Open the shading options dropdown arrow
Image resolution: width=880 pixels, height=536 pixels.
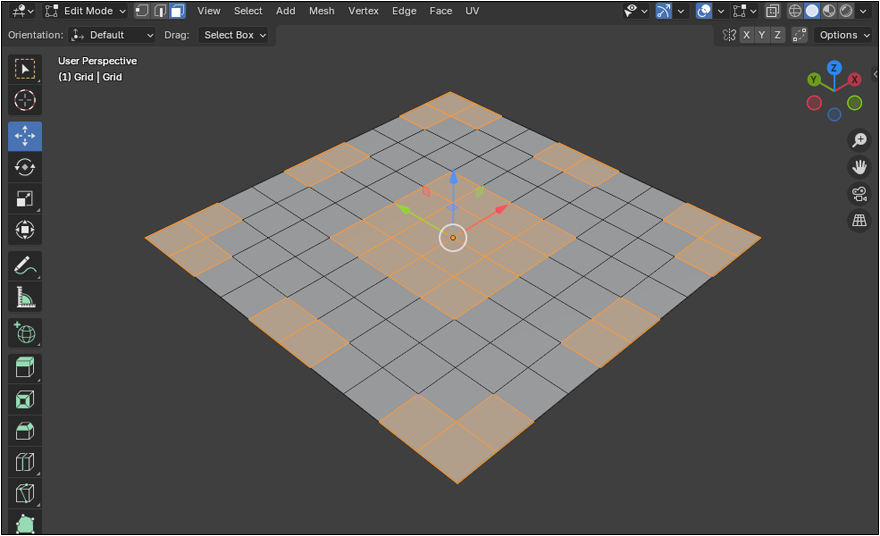863,11
